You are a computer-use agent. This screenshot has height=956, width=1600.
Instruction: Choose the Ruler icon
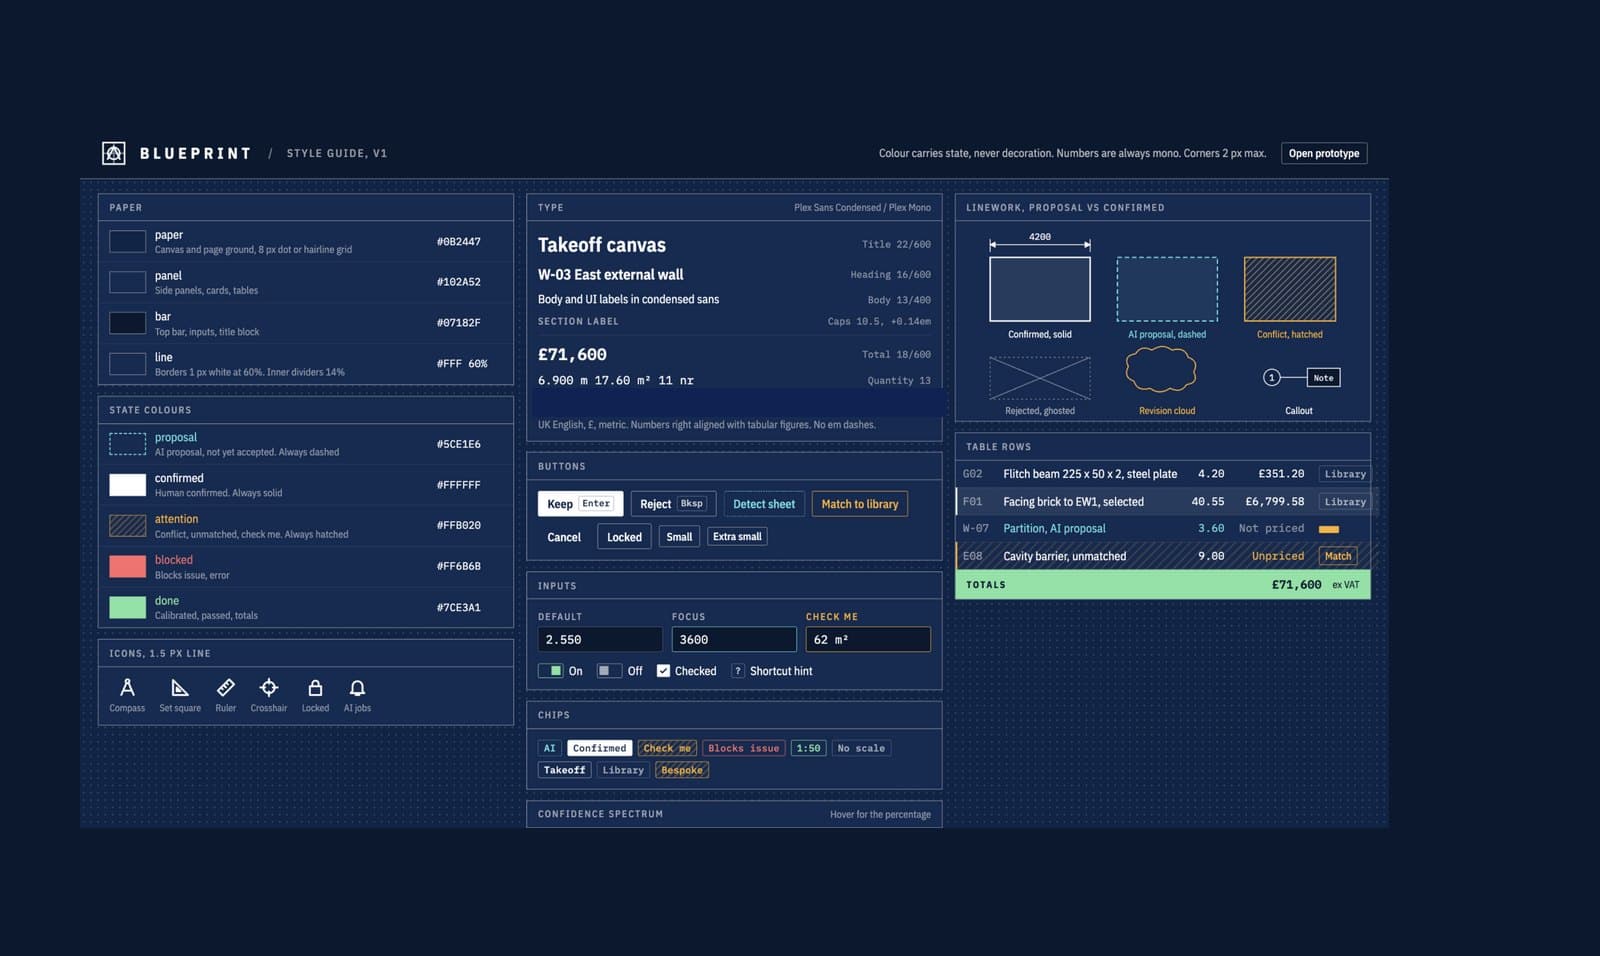(226, 688)
